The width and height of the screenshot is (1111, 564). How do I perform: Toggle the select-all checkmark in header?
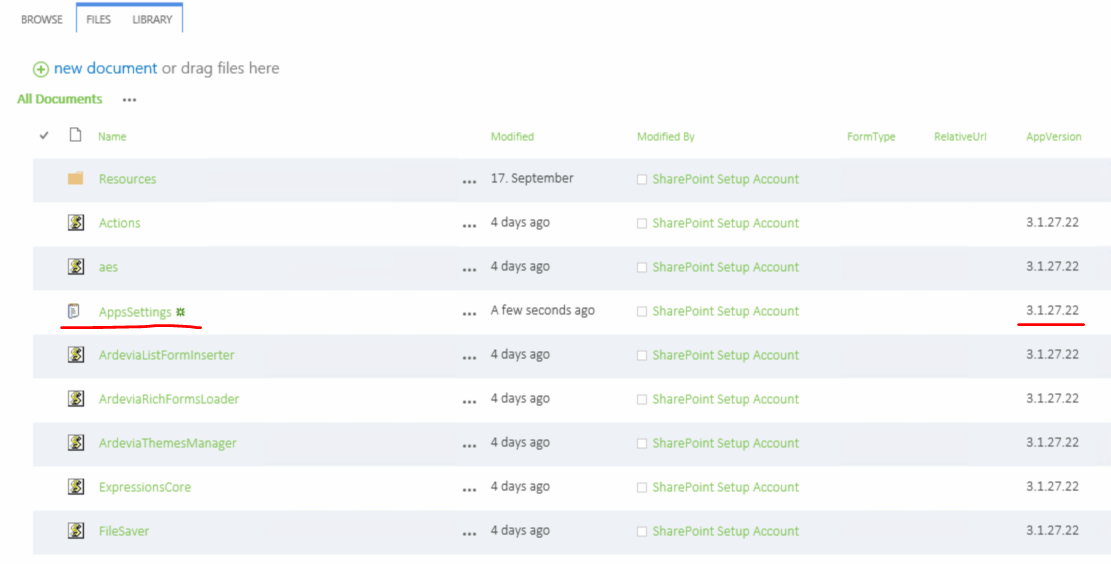tap(44, 136)
